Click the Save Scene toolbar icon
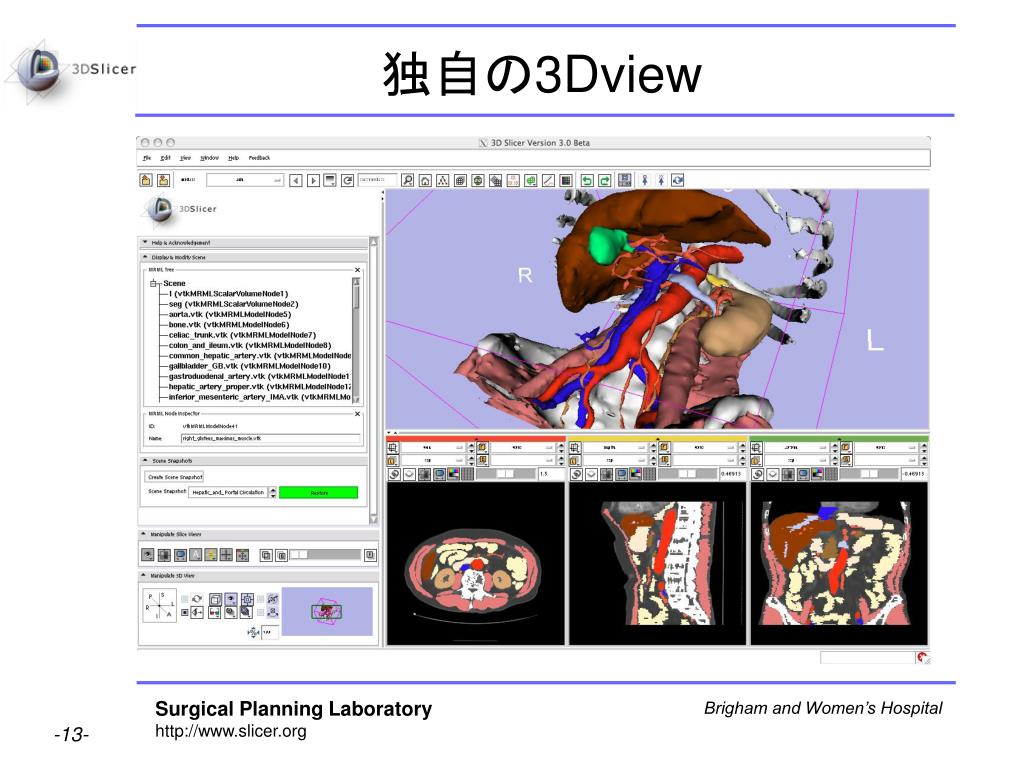This screenshot has width=1024, height=768. pos(163,180)
